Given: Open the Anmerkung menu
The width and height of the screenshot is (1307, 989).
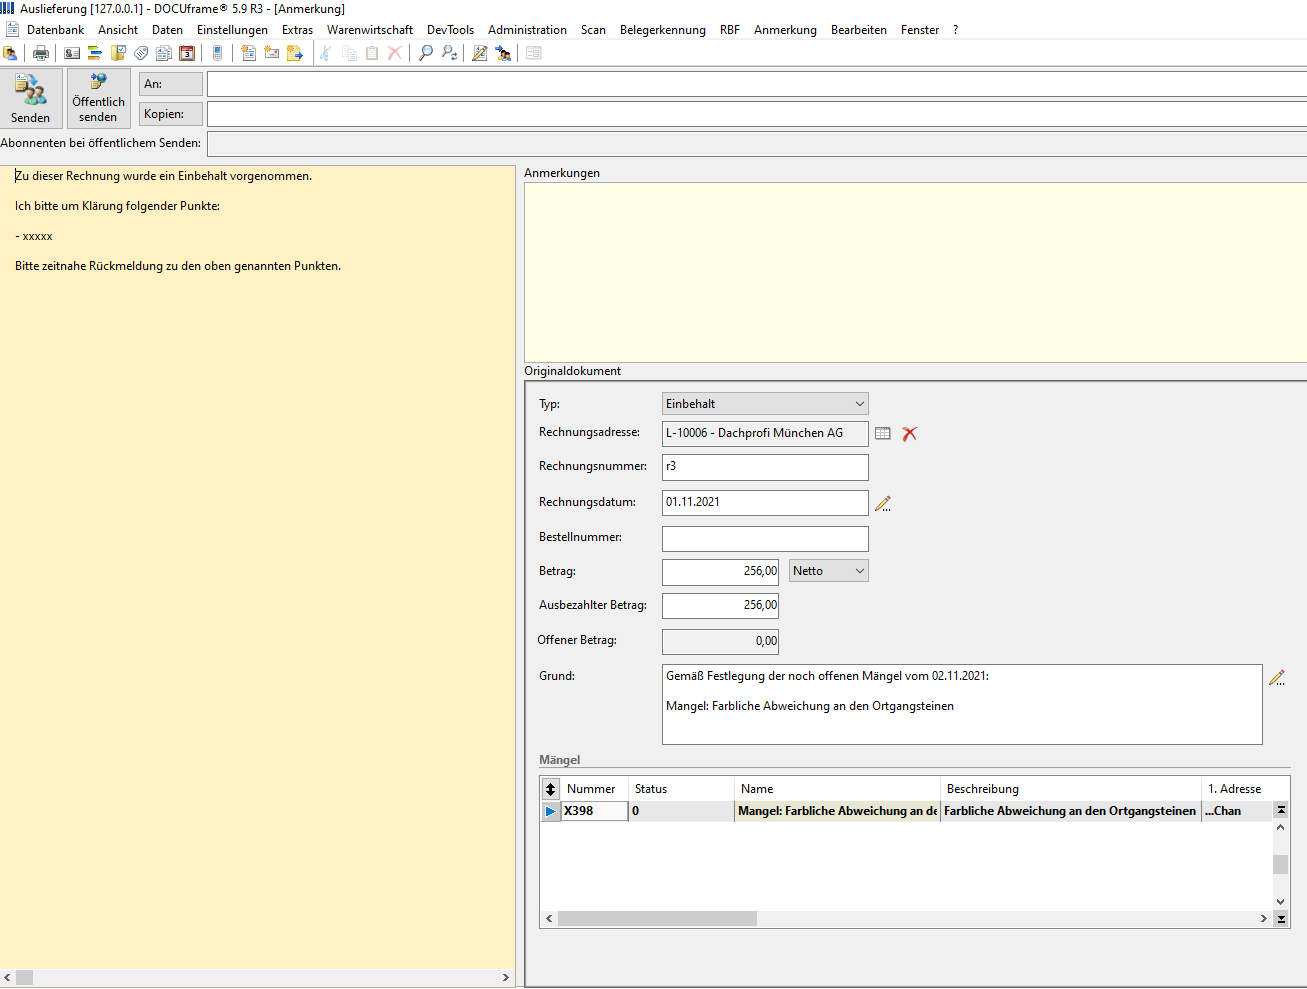Looking at the screenshot, I should 785,30.
